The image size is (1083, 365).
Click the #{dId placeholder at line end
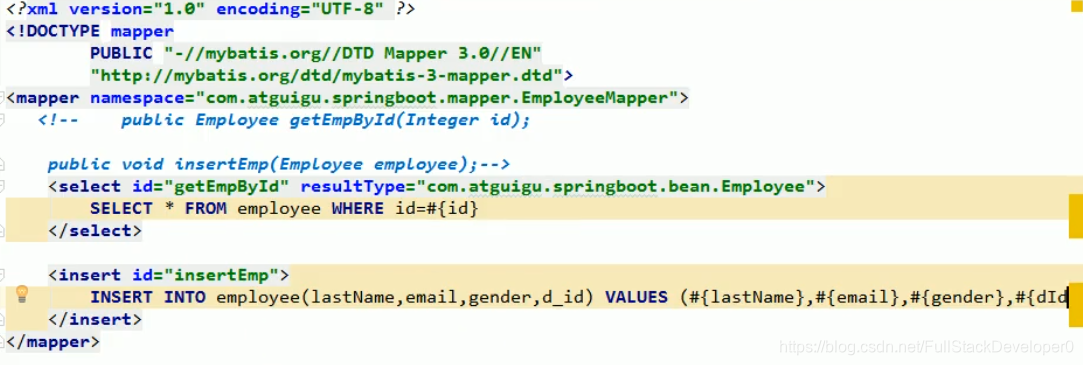(x=1042, y=297)
